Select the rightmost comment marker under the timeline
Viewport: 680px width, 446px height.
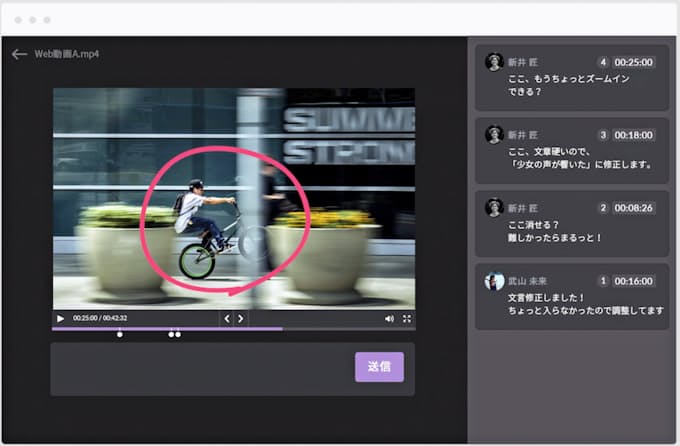click(178, 334)
